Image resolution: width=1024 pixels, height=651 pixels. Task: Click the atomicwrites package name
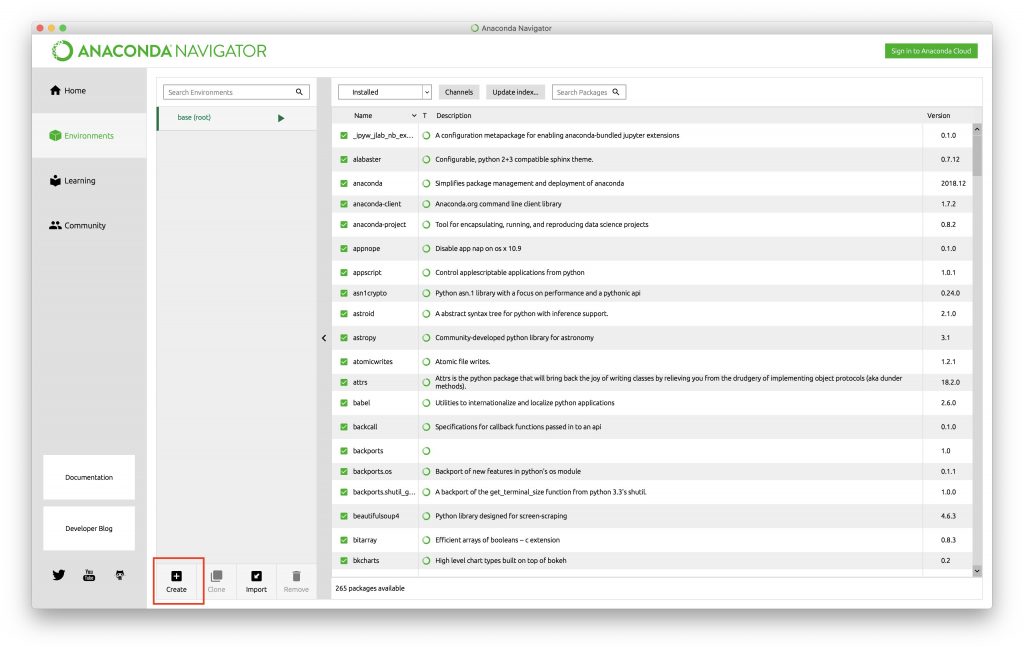point(372,361)
